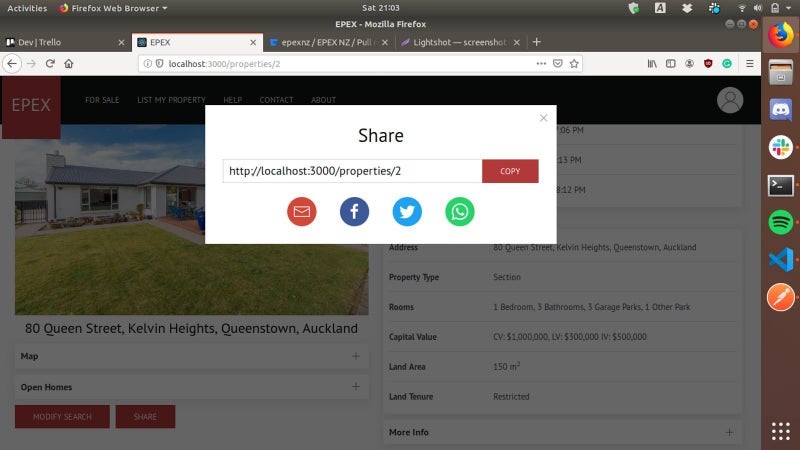Open the user profile avatar
The height and width of the screenshot is (450, 800).
click(730, 100)
